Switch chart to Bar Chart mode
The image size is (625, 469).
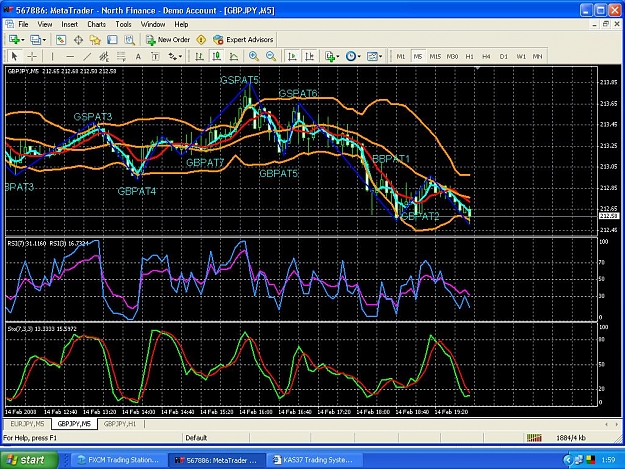click(x=199, y=57)
